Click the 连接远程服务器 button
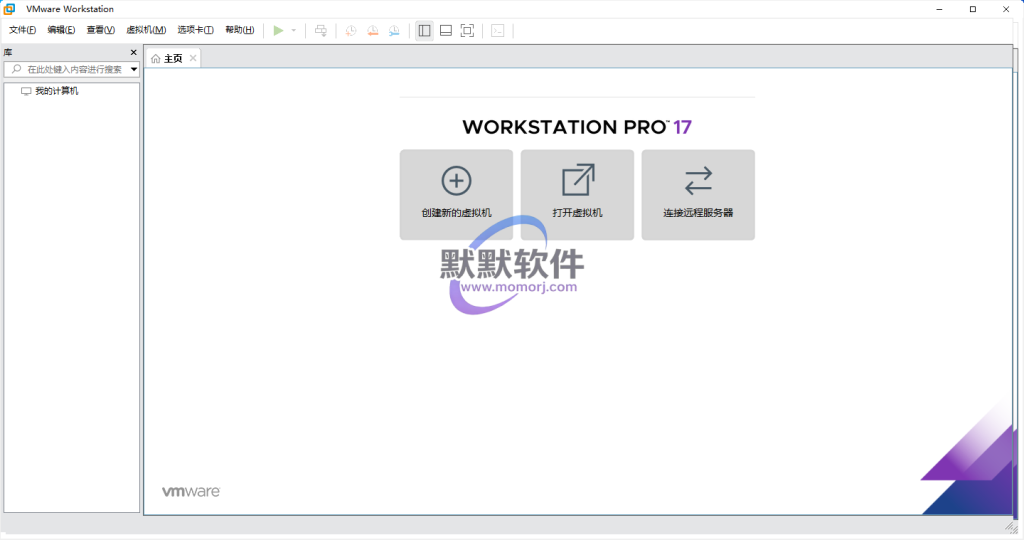The image size is (1024, 540). [698, 195]
